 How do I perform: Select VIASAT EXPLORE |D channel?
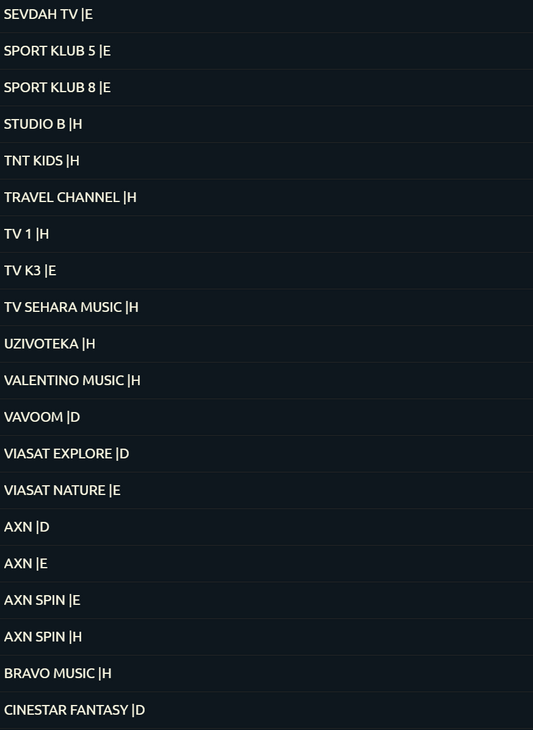click(266, 454)
